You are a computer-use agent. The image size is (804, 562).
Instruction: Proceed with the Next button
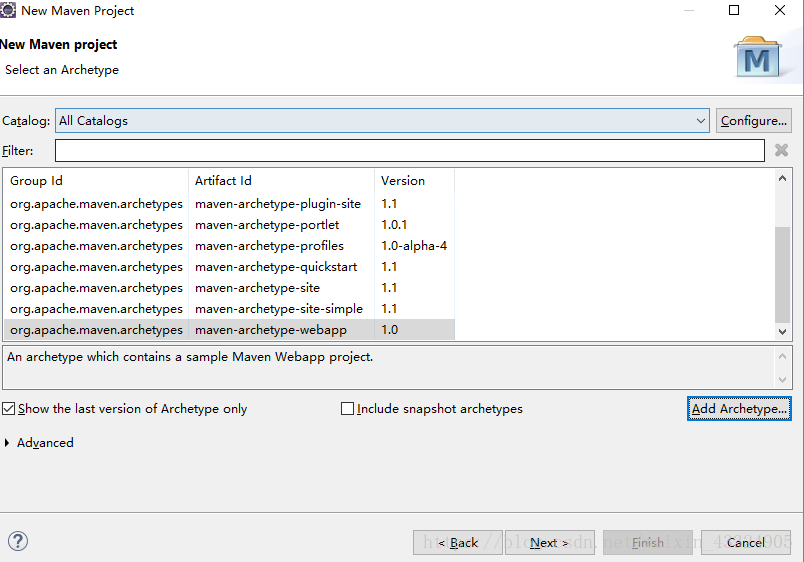(x=550, y=543)
